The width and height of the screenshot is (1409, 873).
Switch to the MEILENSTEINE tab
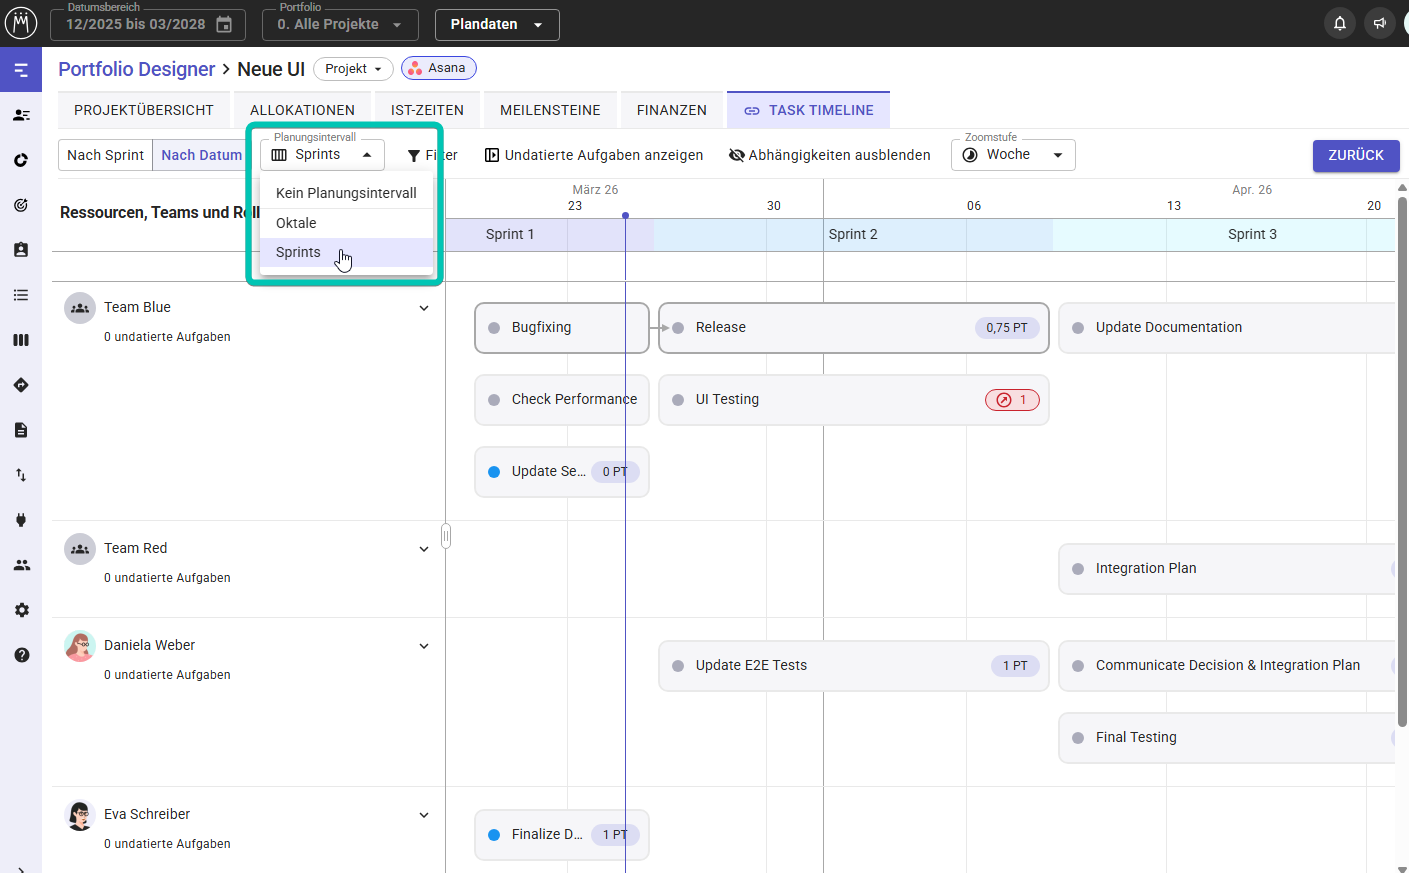[550, 110]
